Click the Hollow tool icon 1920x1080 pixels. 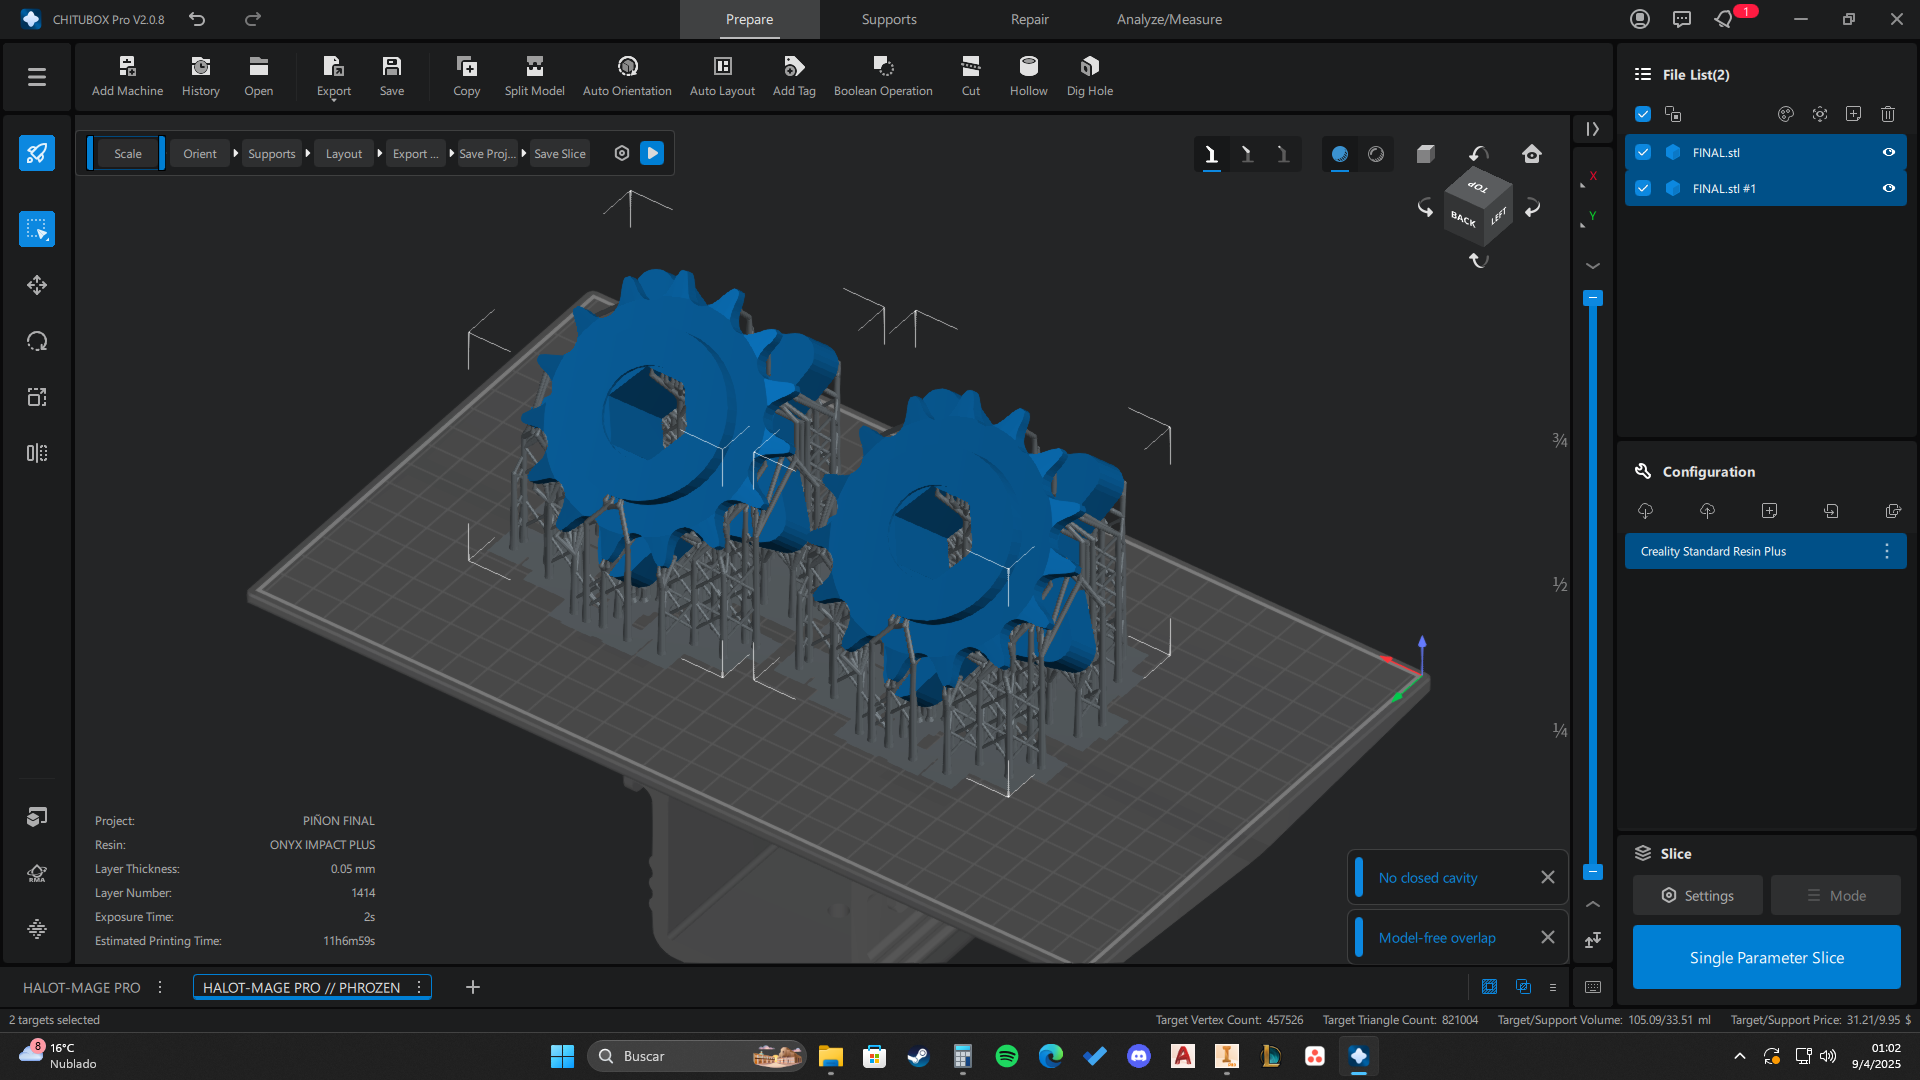1028,75
